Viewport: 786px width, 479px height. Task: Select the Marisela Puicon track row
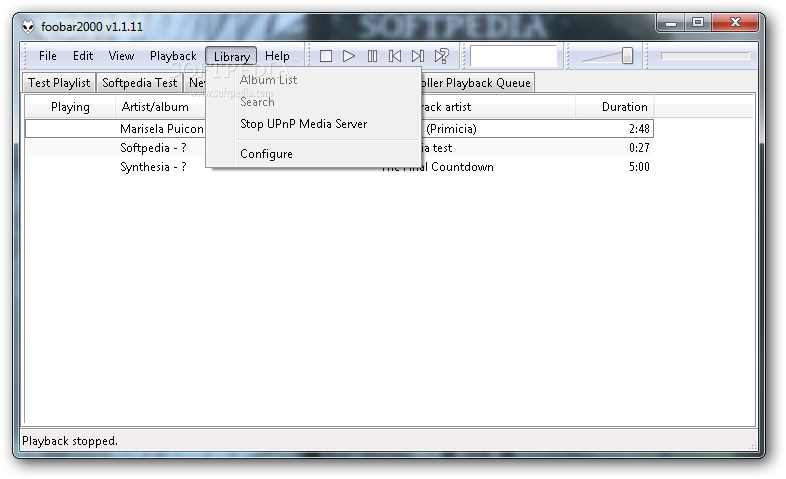point(339,129)
